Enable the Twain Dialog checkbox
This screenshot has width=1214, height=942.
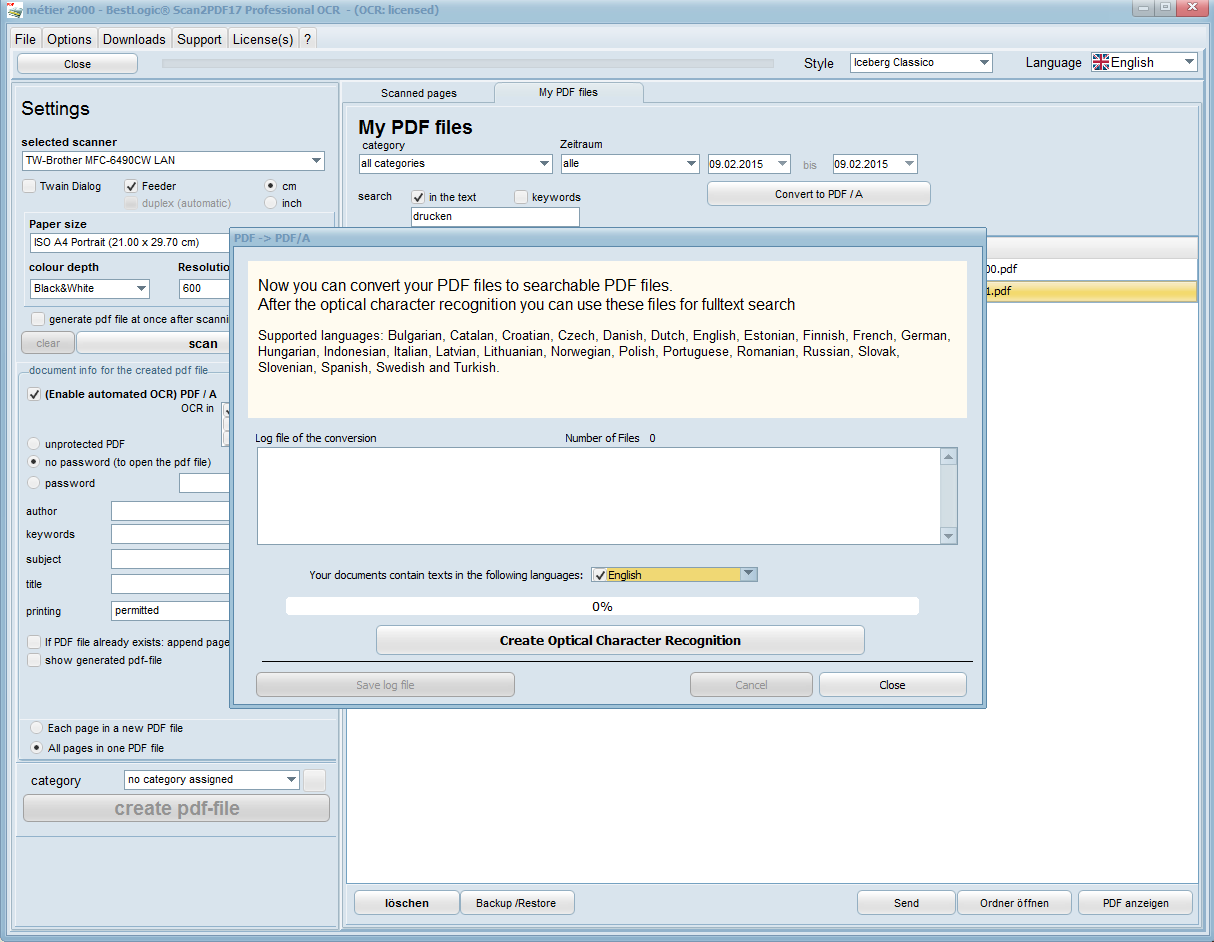[30, 186]
